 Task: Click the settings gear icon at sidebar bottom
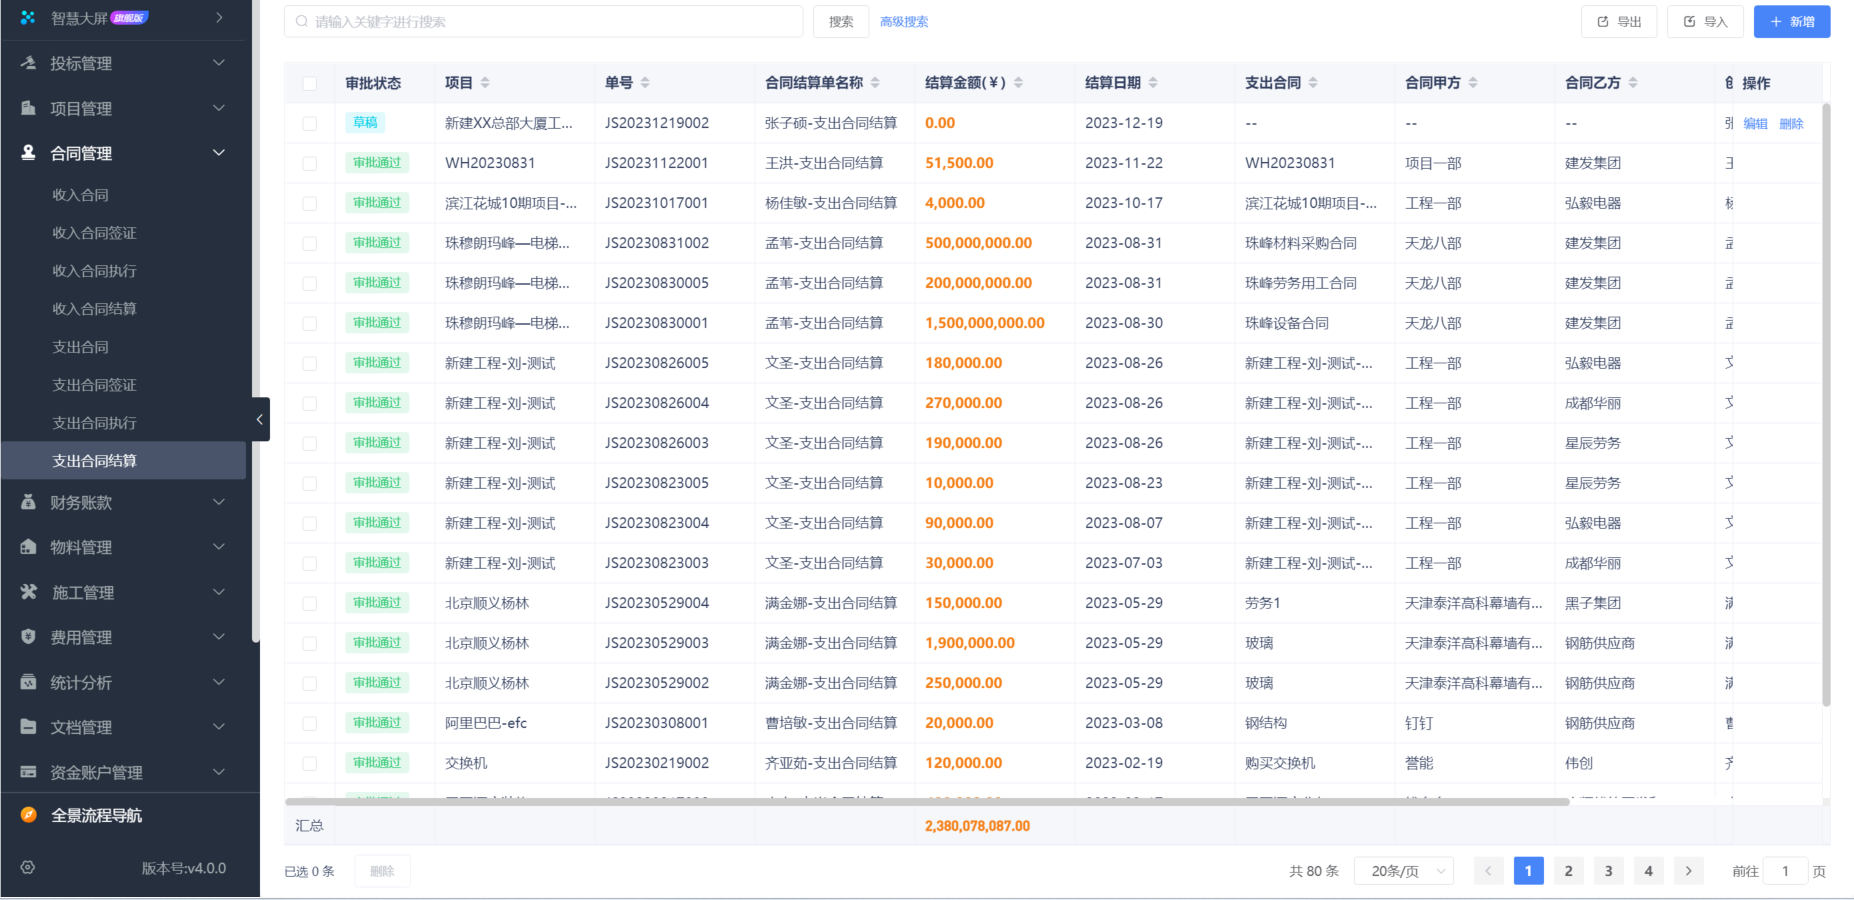point(28,867)
